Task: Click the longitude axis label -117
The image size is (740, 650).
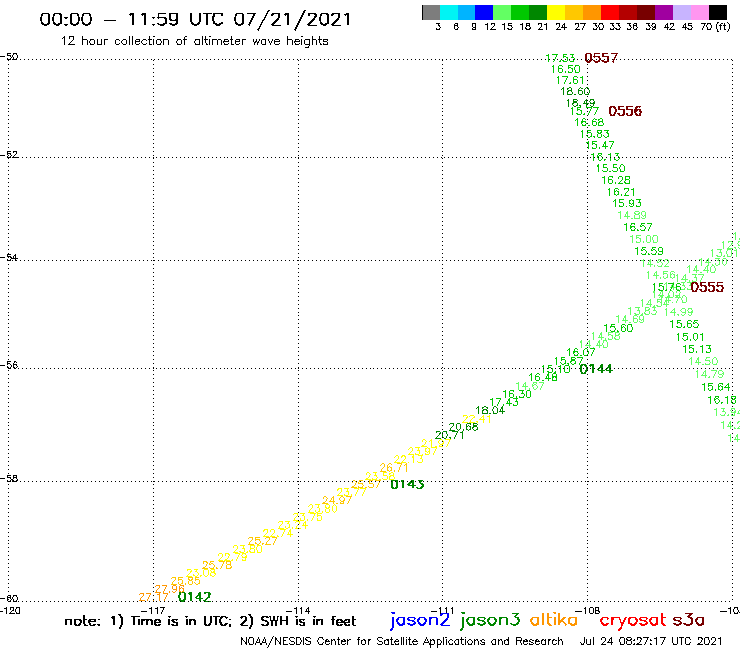Action: click(153, 611)
